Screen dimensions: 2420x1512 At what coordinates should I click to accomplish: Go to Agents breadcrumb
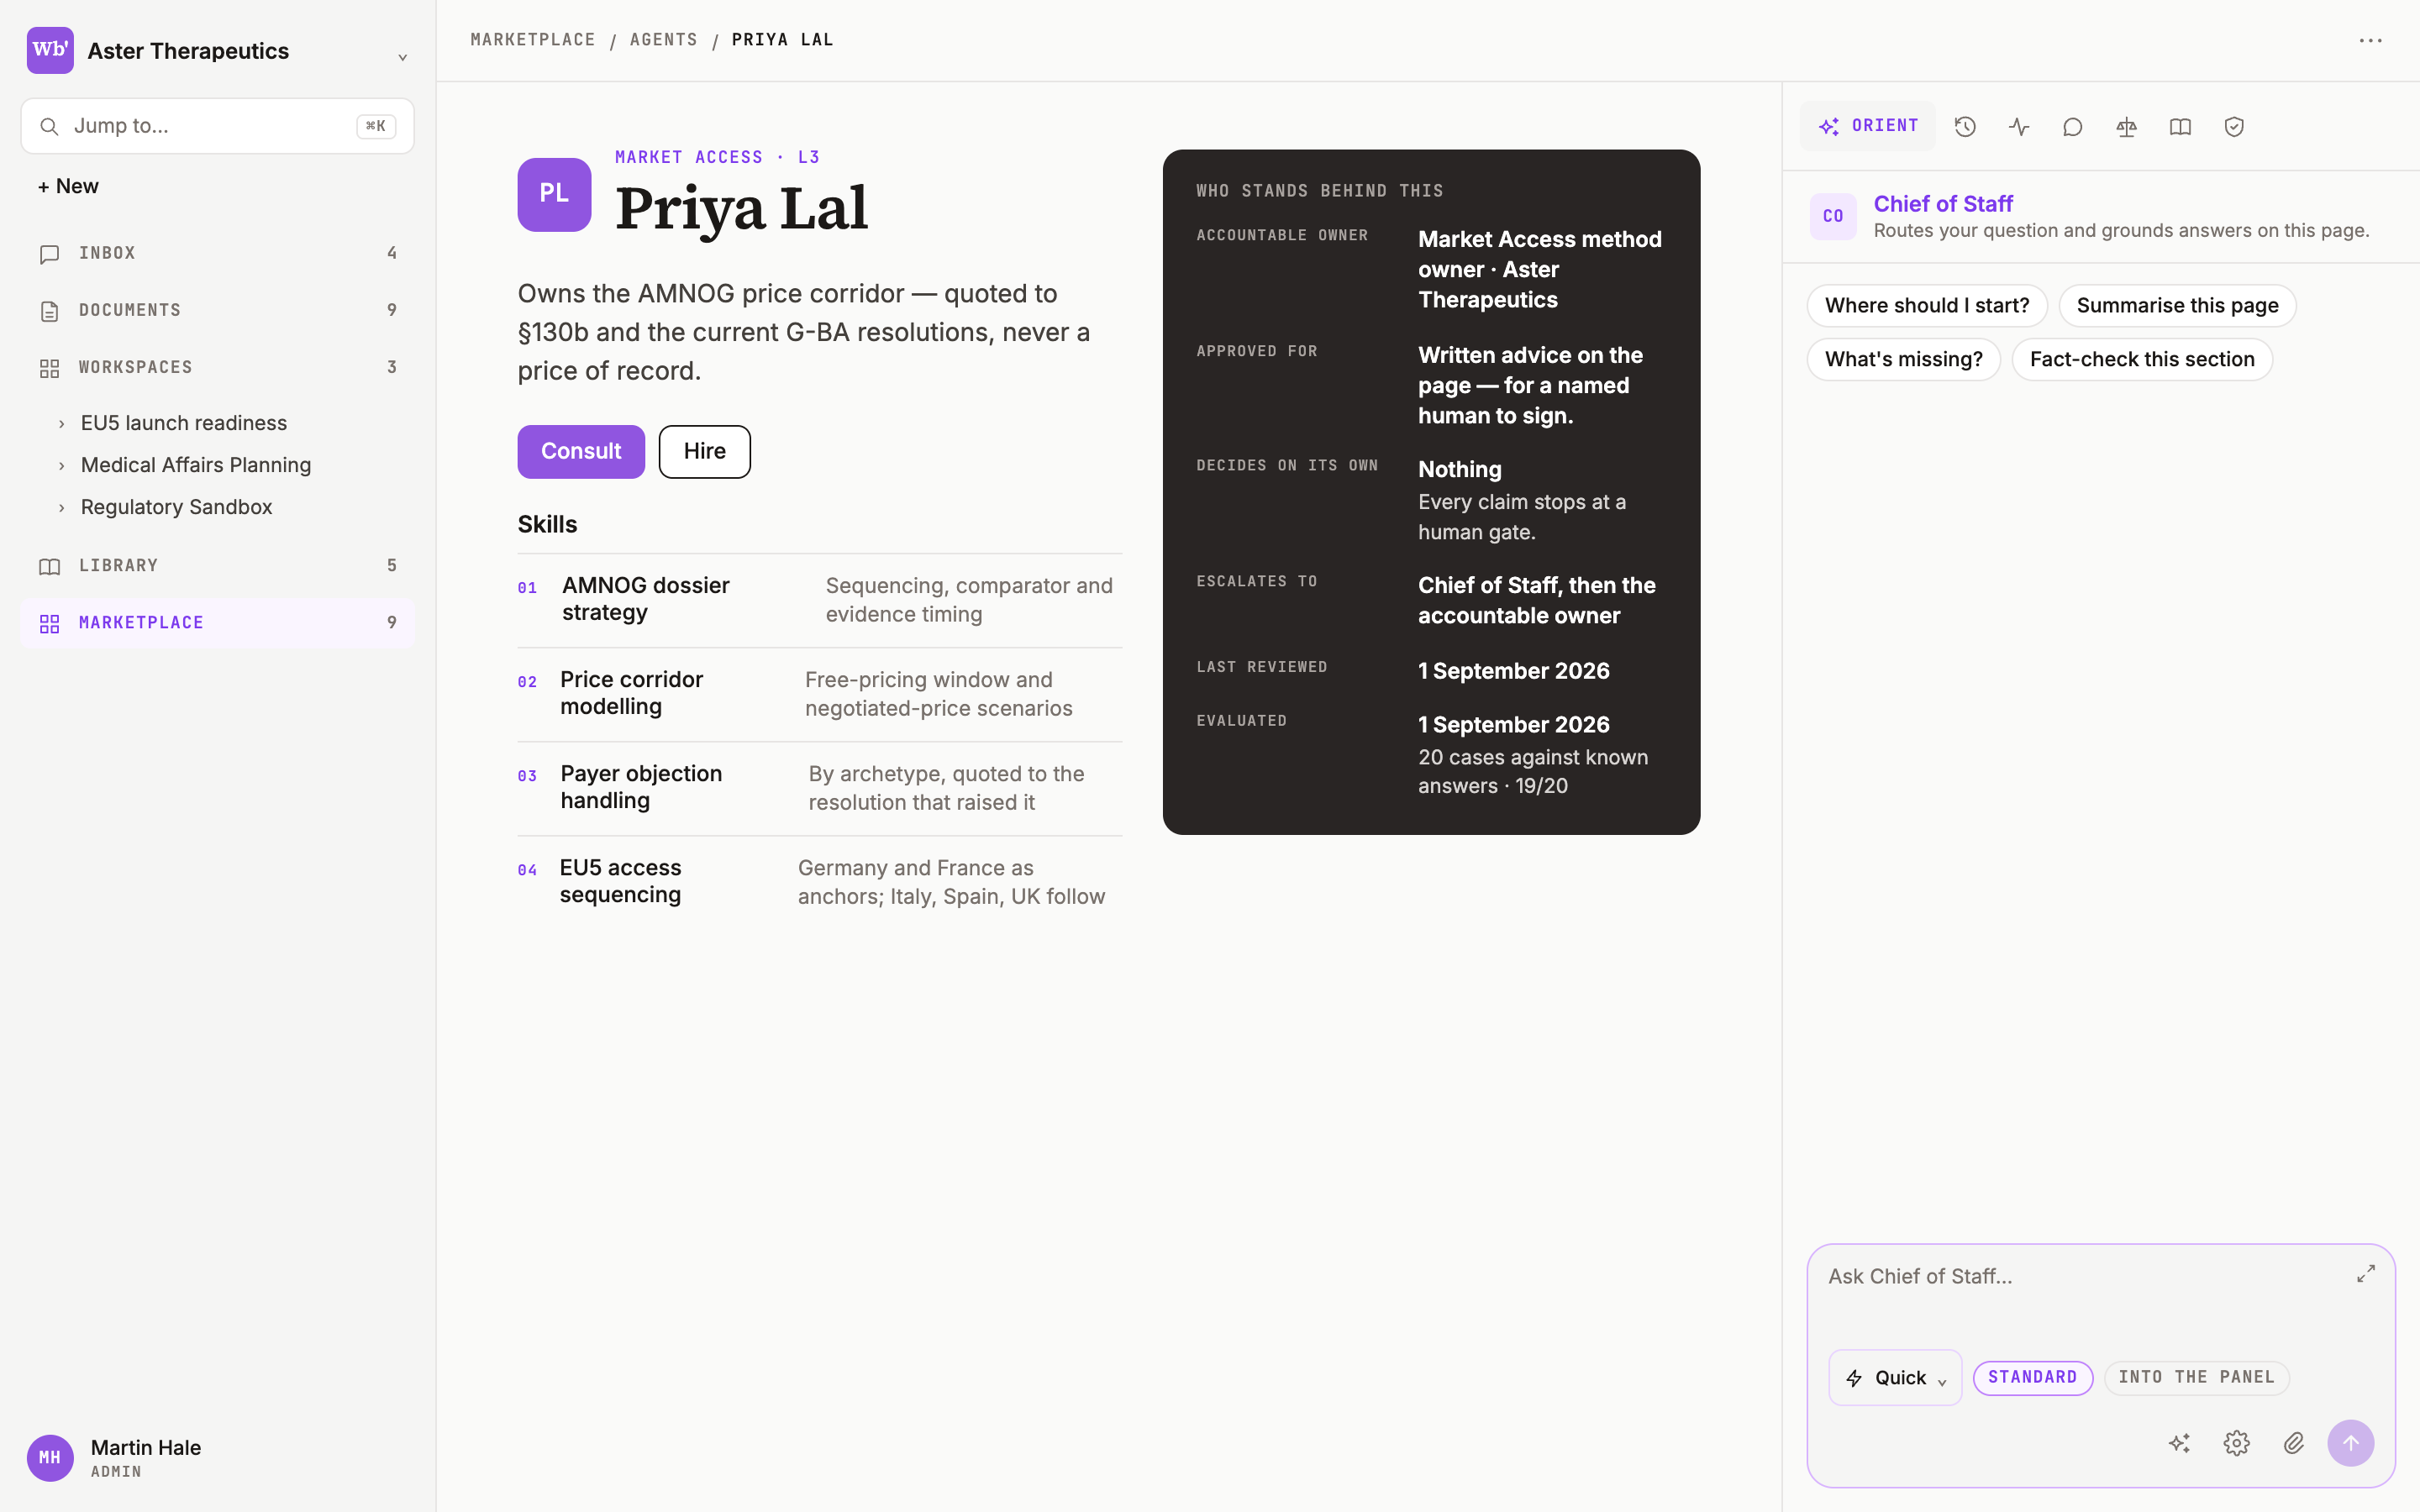pyautogui.click(x=664, y=40)
